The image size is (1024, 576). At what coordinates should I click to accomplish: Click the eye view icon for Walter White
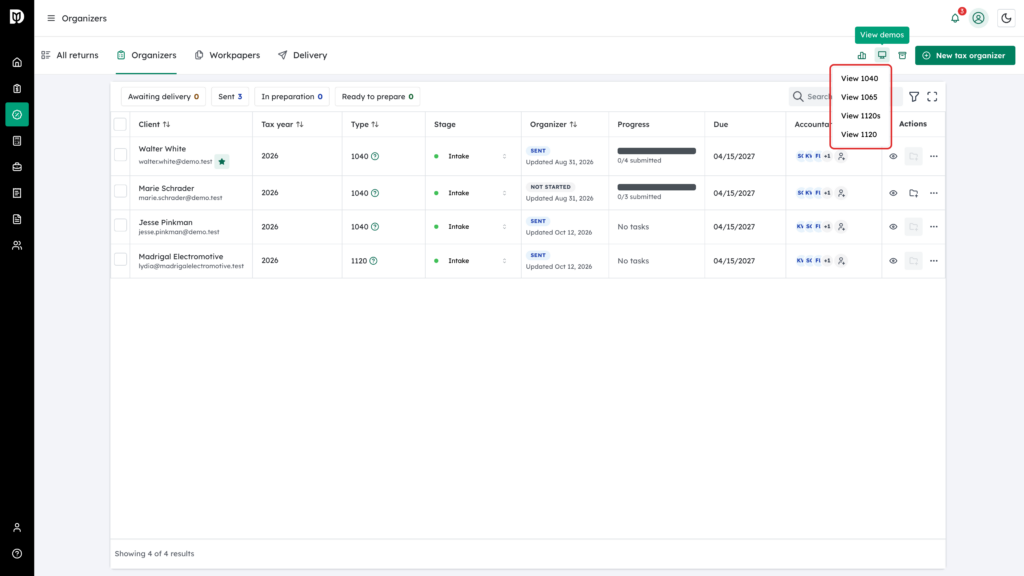[x=893, y=156]
